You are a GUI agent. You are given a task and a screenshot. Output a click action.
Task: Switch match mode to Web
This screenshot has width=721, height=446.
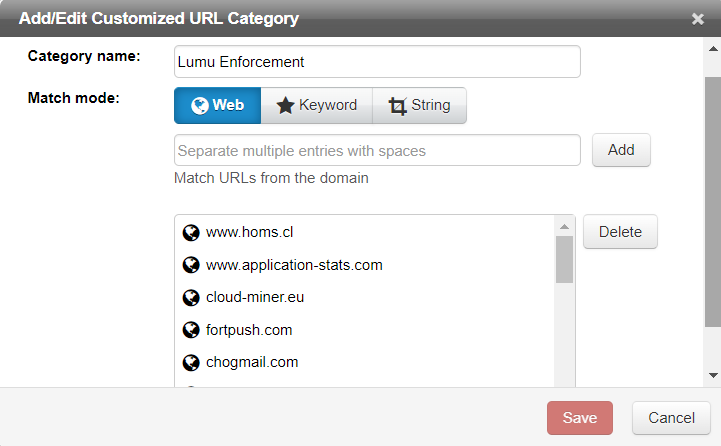click(x=217, y=105)
